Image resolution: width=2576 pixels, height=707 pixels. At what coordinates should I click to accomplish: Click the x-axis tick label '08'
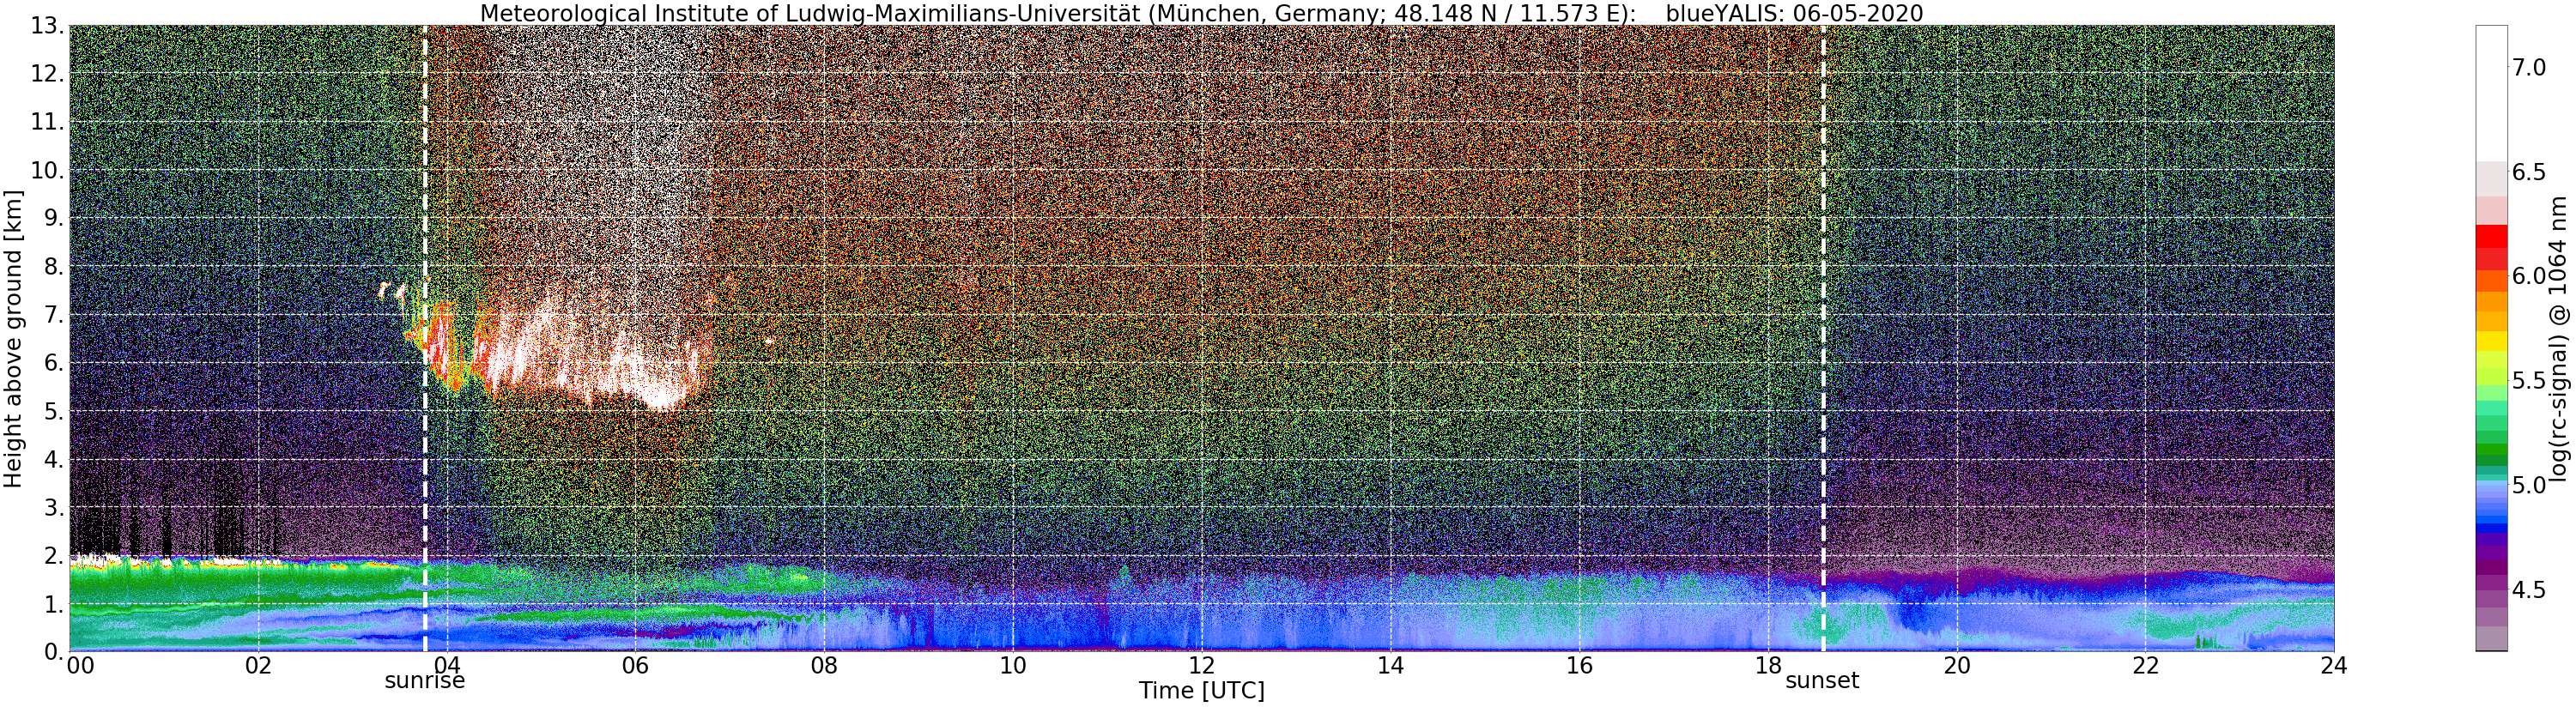[x=824, y=666]
